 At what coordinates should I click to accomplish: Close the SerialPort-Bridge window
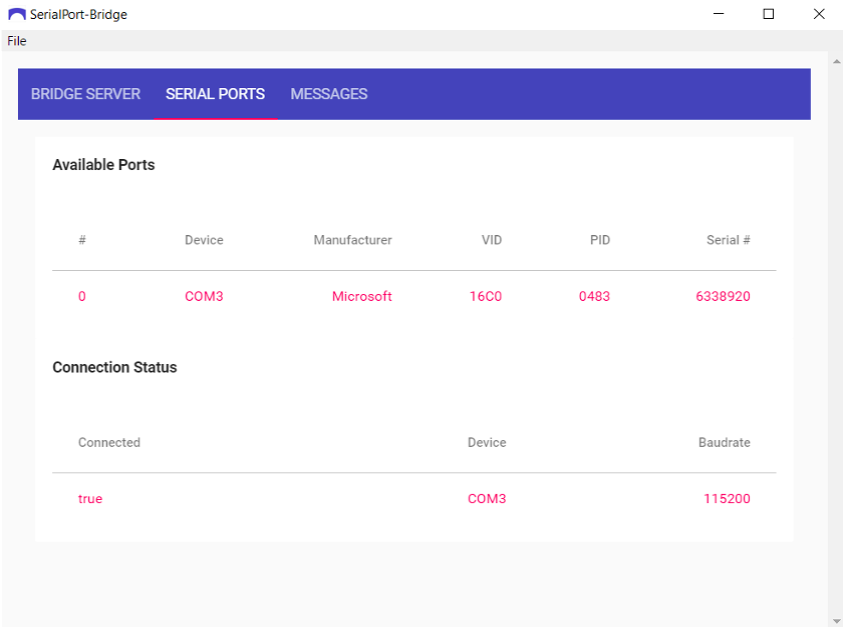pos(818,14)
